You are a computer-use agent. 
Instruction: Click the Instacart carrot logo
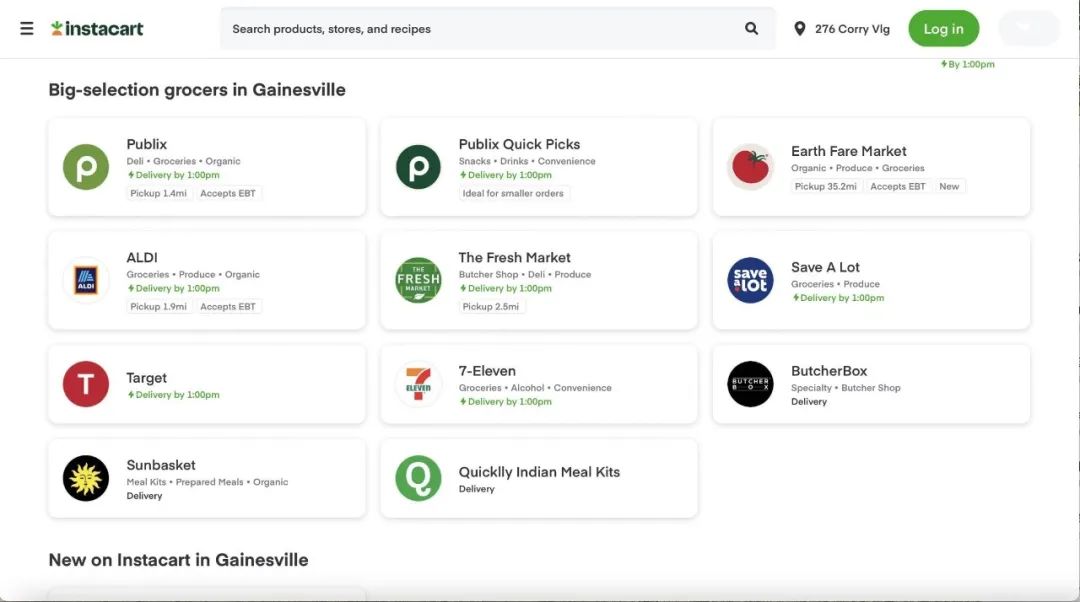97,28
